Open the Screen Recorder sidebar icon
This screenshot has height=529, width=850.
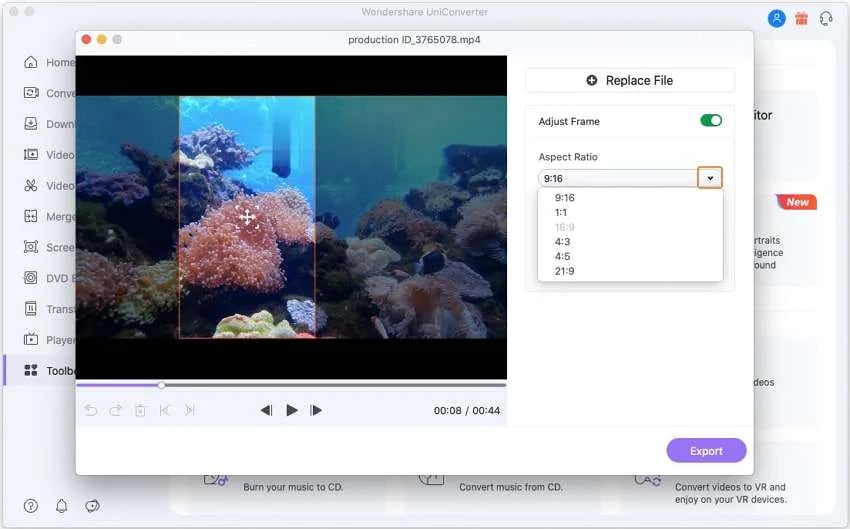point(31,247)
